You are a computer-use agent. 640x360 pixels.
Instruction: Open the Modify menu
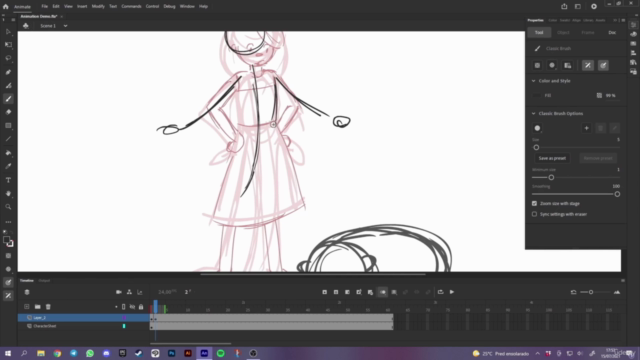click(98, 7)
